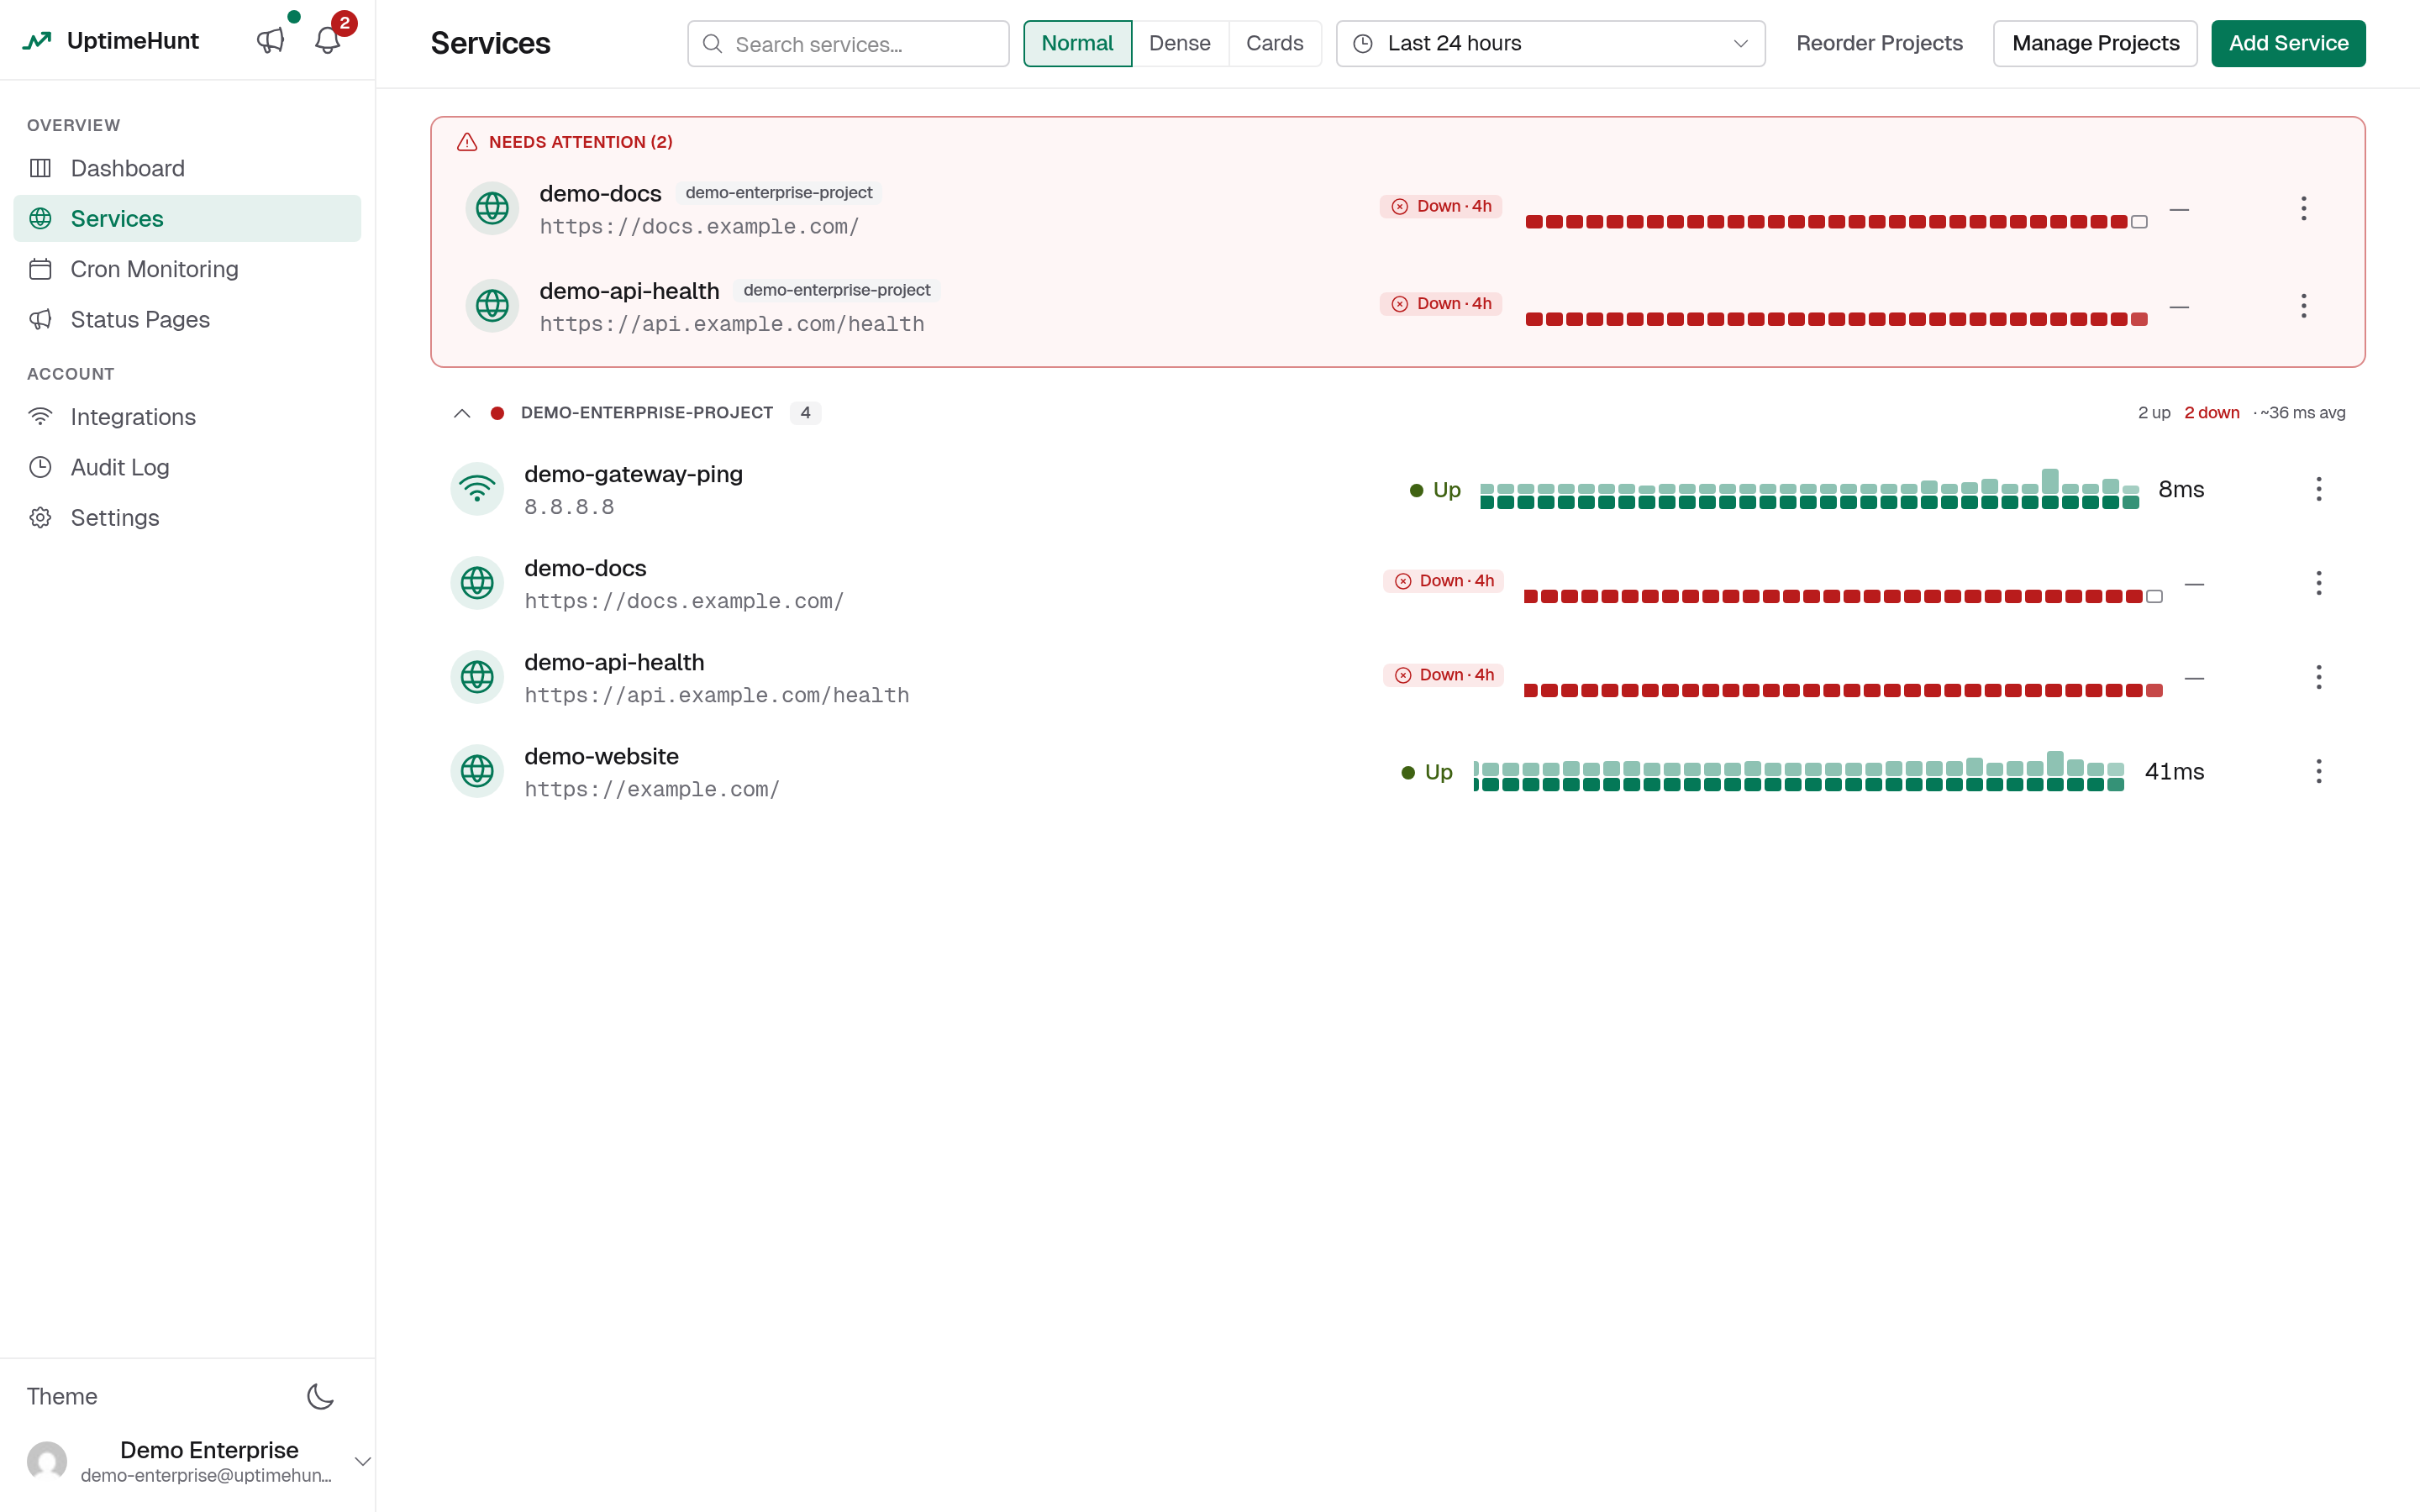This screenshot has height=1512, width=2420.
Task: Click the Manage Projects button
Action: pos(2095,43)
